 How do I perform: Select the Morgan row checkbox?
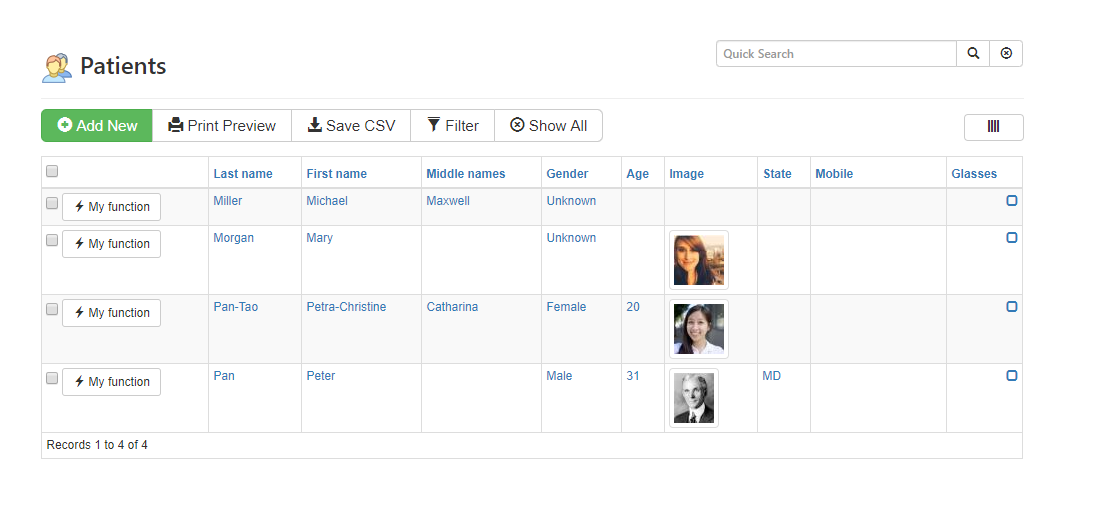tap(52, 240)
